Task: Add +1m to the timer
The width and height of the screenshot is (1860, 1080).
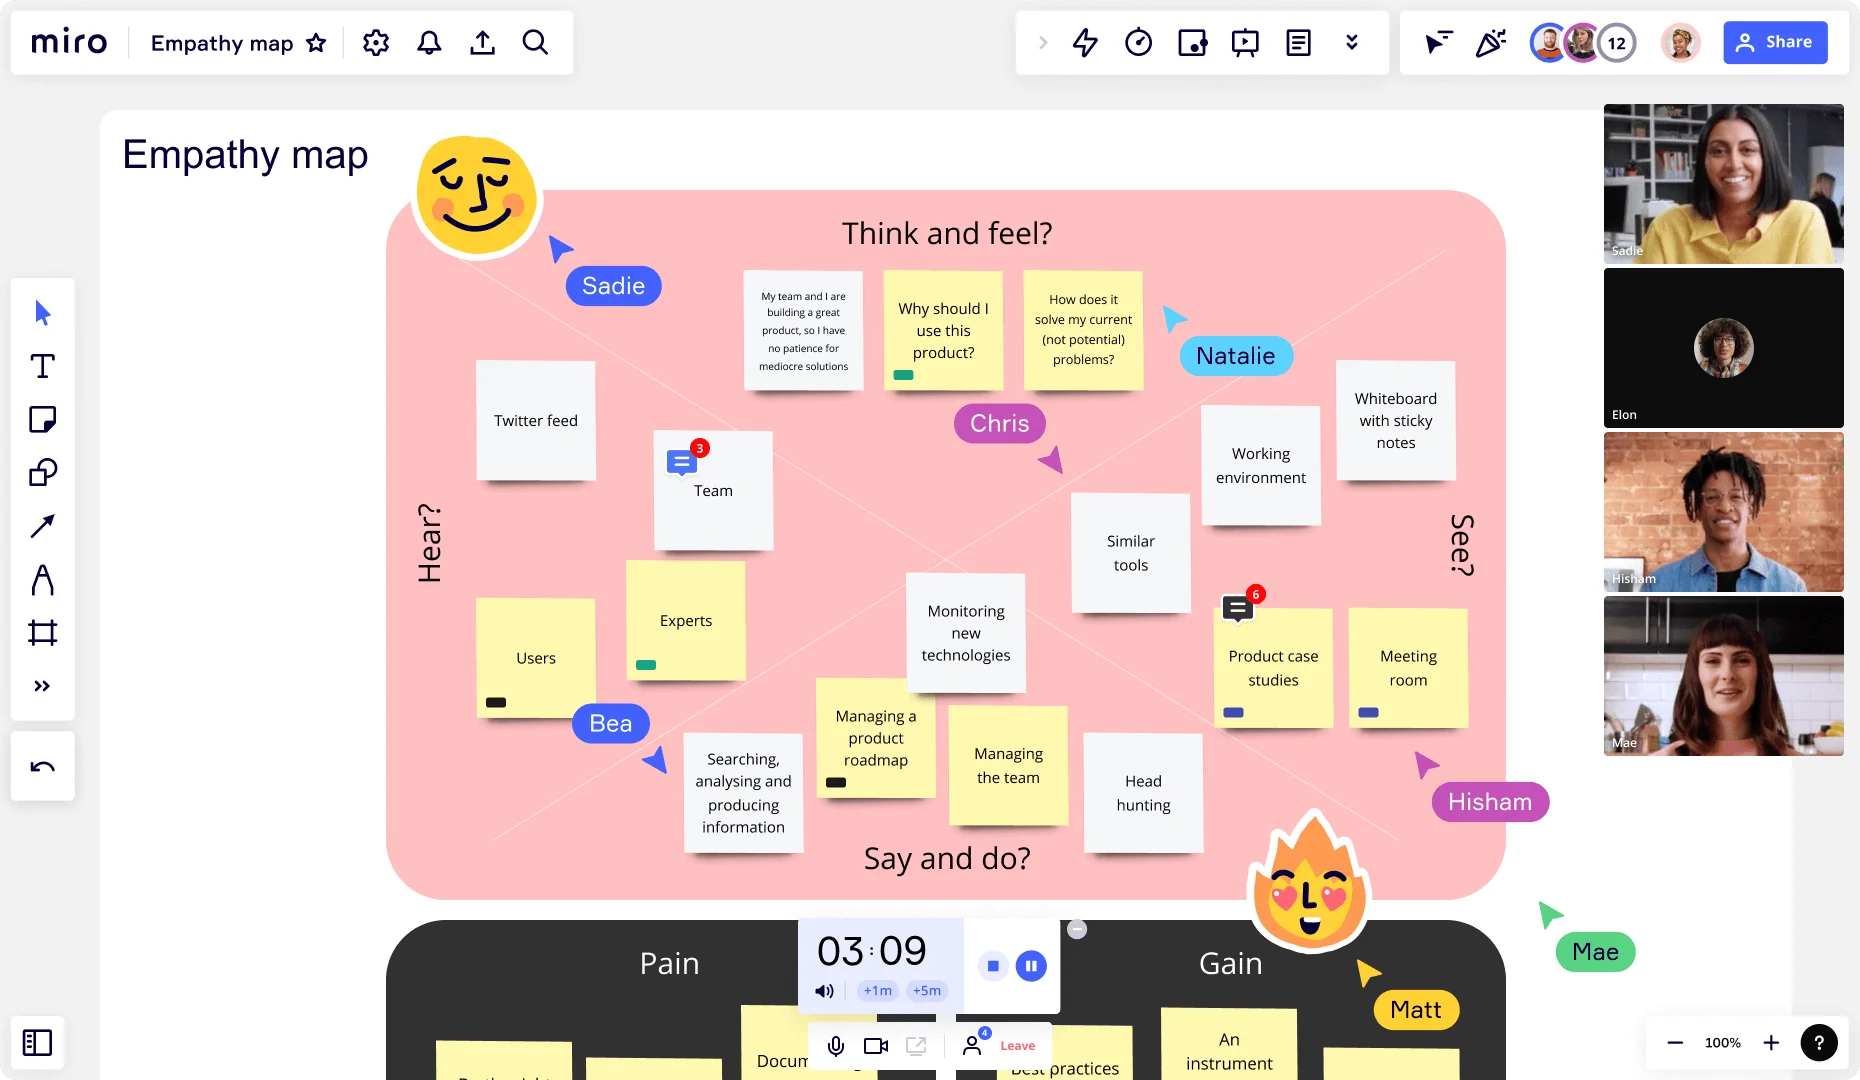Action: (878, 990)
